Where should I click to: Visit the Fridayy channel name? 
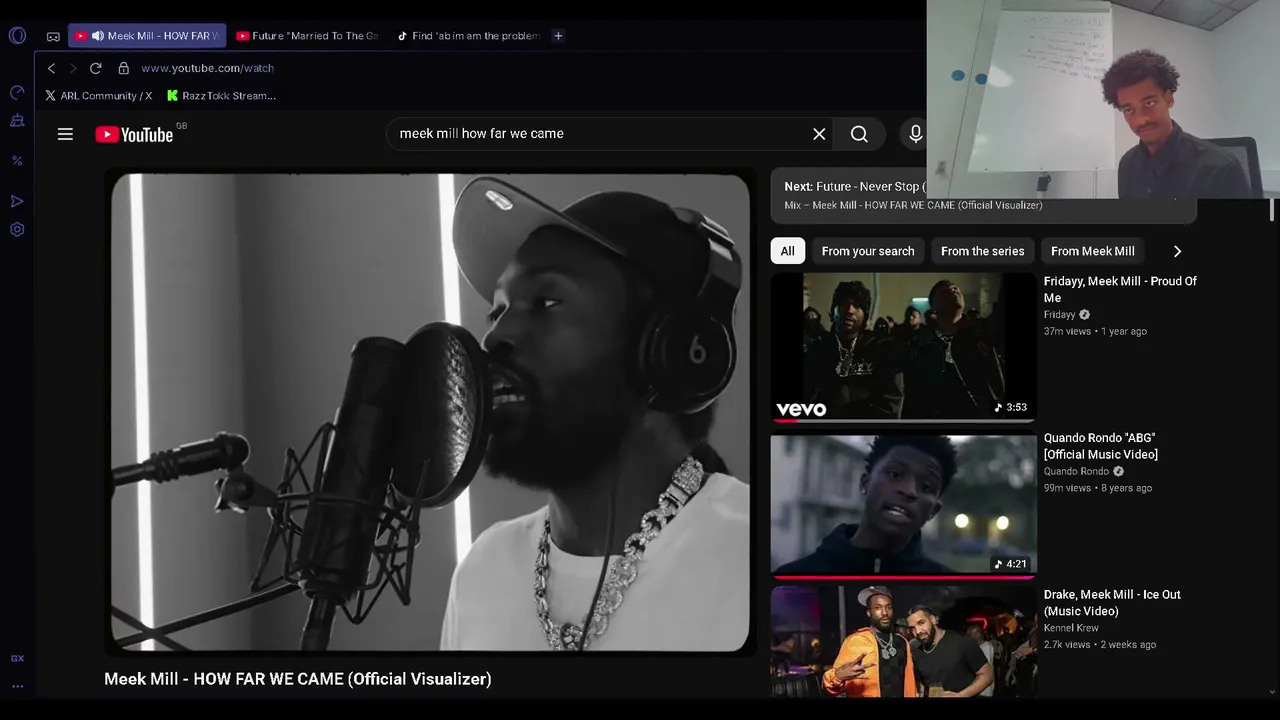1059,315
